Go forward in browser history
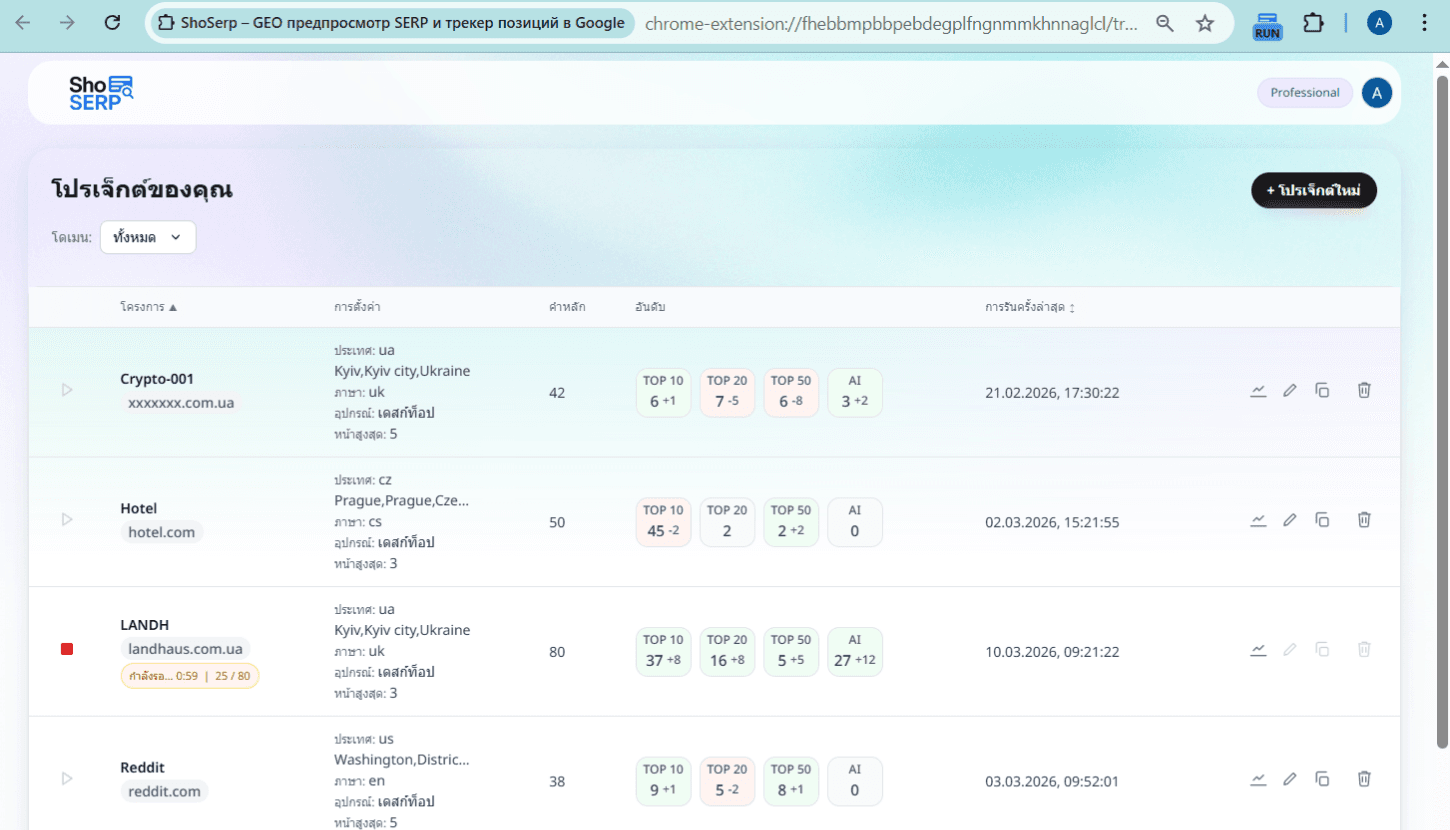Image resolution: width=1450 pixels, height=830 pixels. coord(67,23)
